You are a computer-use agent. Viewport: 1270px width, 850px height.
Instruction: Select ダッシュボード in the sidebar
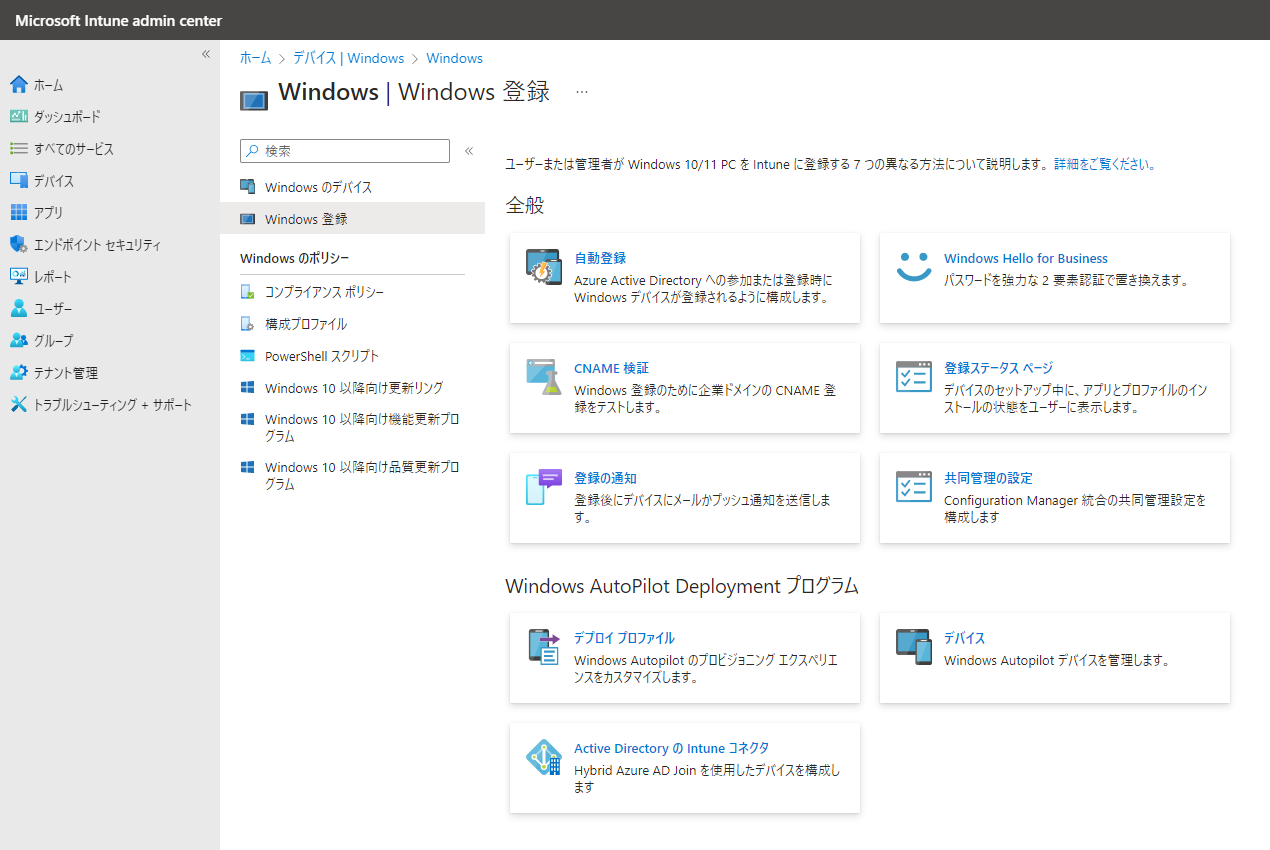[67, 117]
